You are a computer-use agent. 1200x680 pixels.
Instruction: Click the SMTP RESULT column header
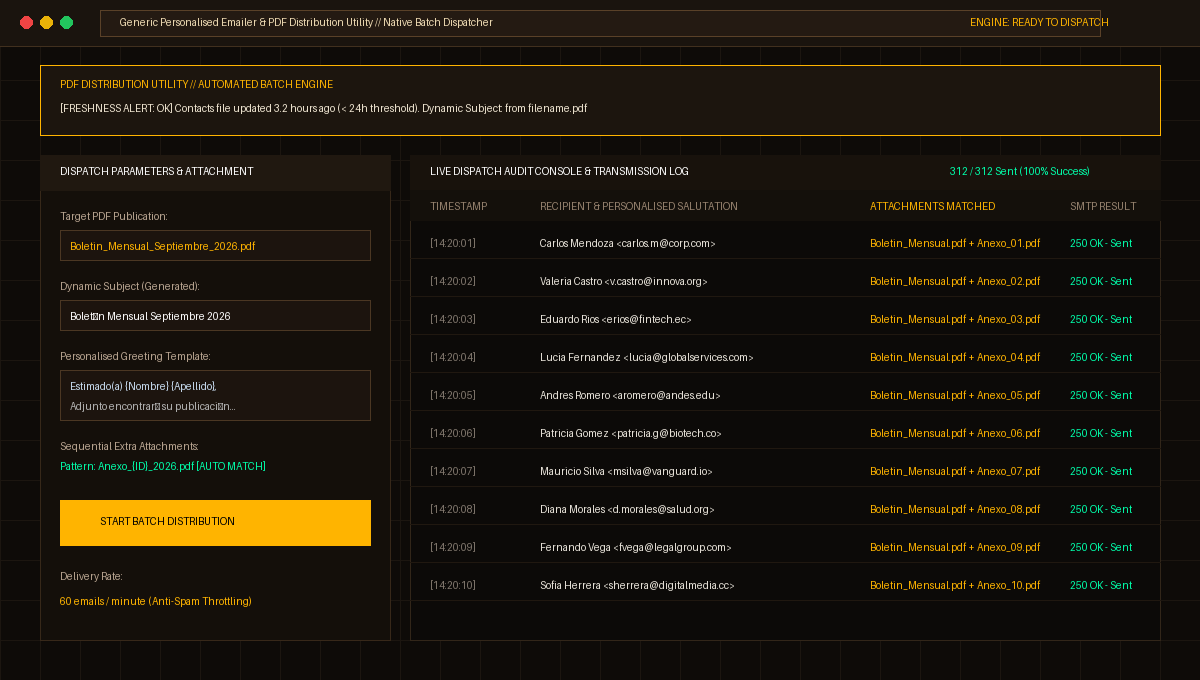1103,206
